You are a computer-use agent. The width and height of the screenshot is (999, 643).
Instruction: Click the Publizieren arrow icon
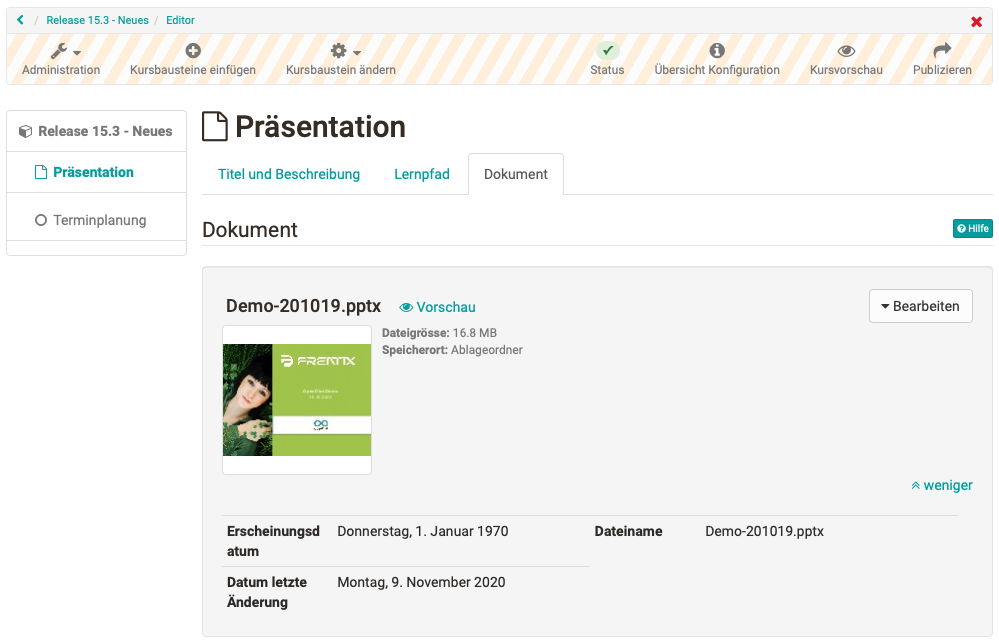point(942,51)
